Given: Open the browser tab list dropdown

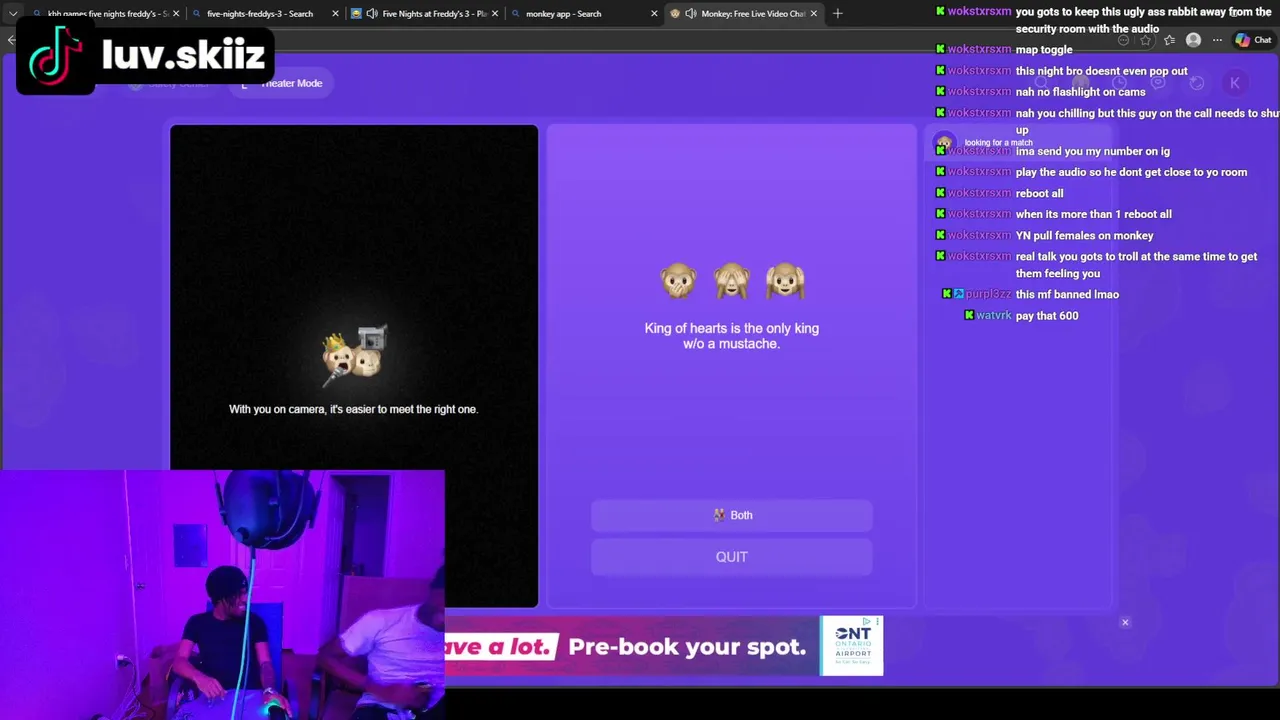Looking at the screenshot, I should click(13, 13).
